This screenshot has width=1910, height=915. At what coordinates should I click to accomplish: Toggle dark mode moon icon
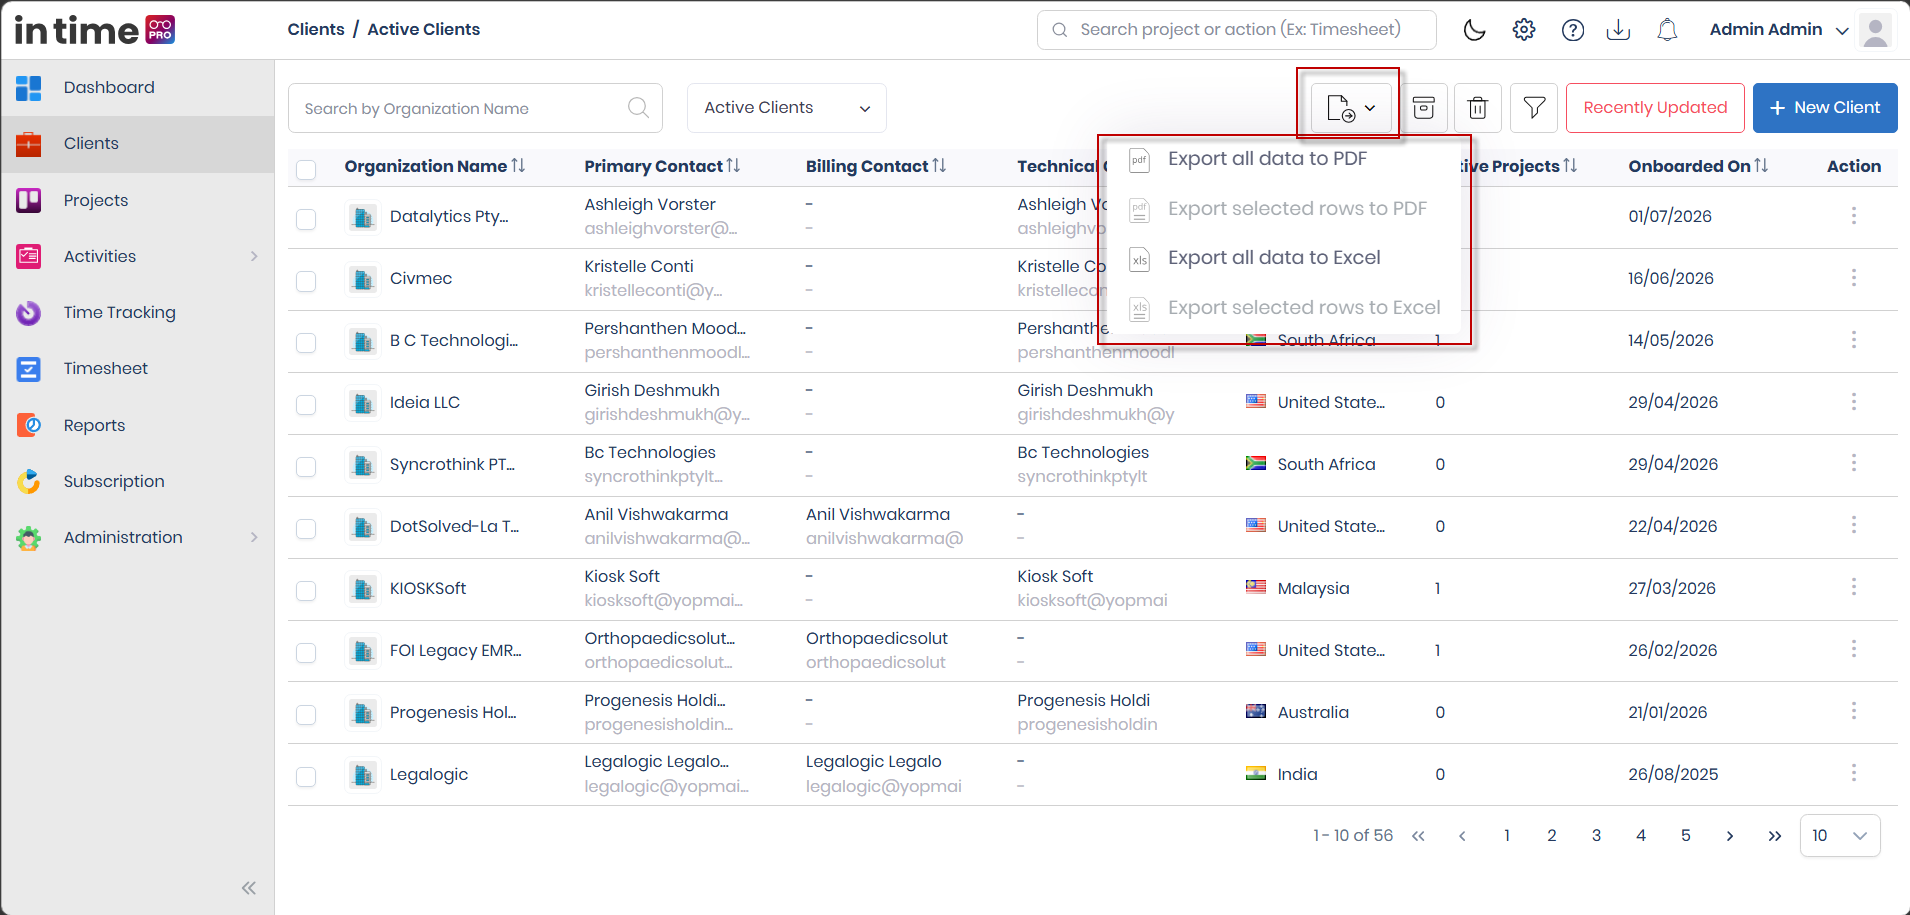(1474, 30)
